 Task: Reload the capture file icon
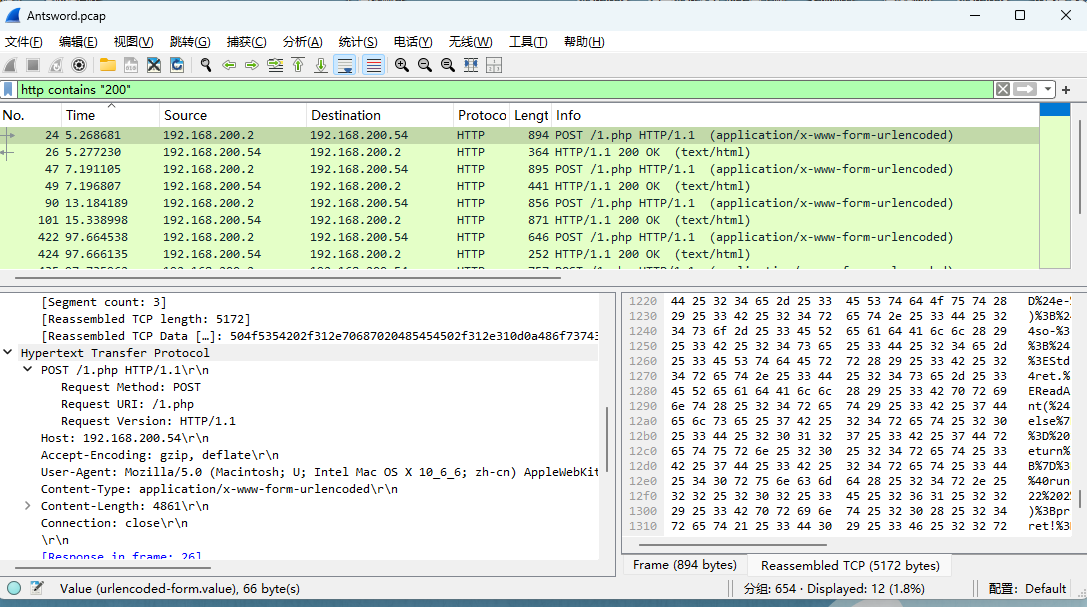177,65
